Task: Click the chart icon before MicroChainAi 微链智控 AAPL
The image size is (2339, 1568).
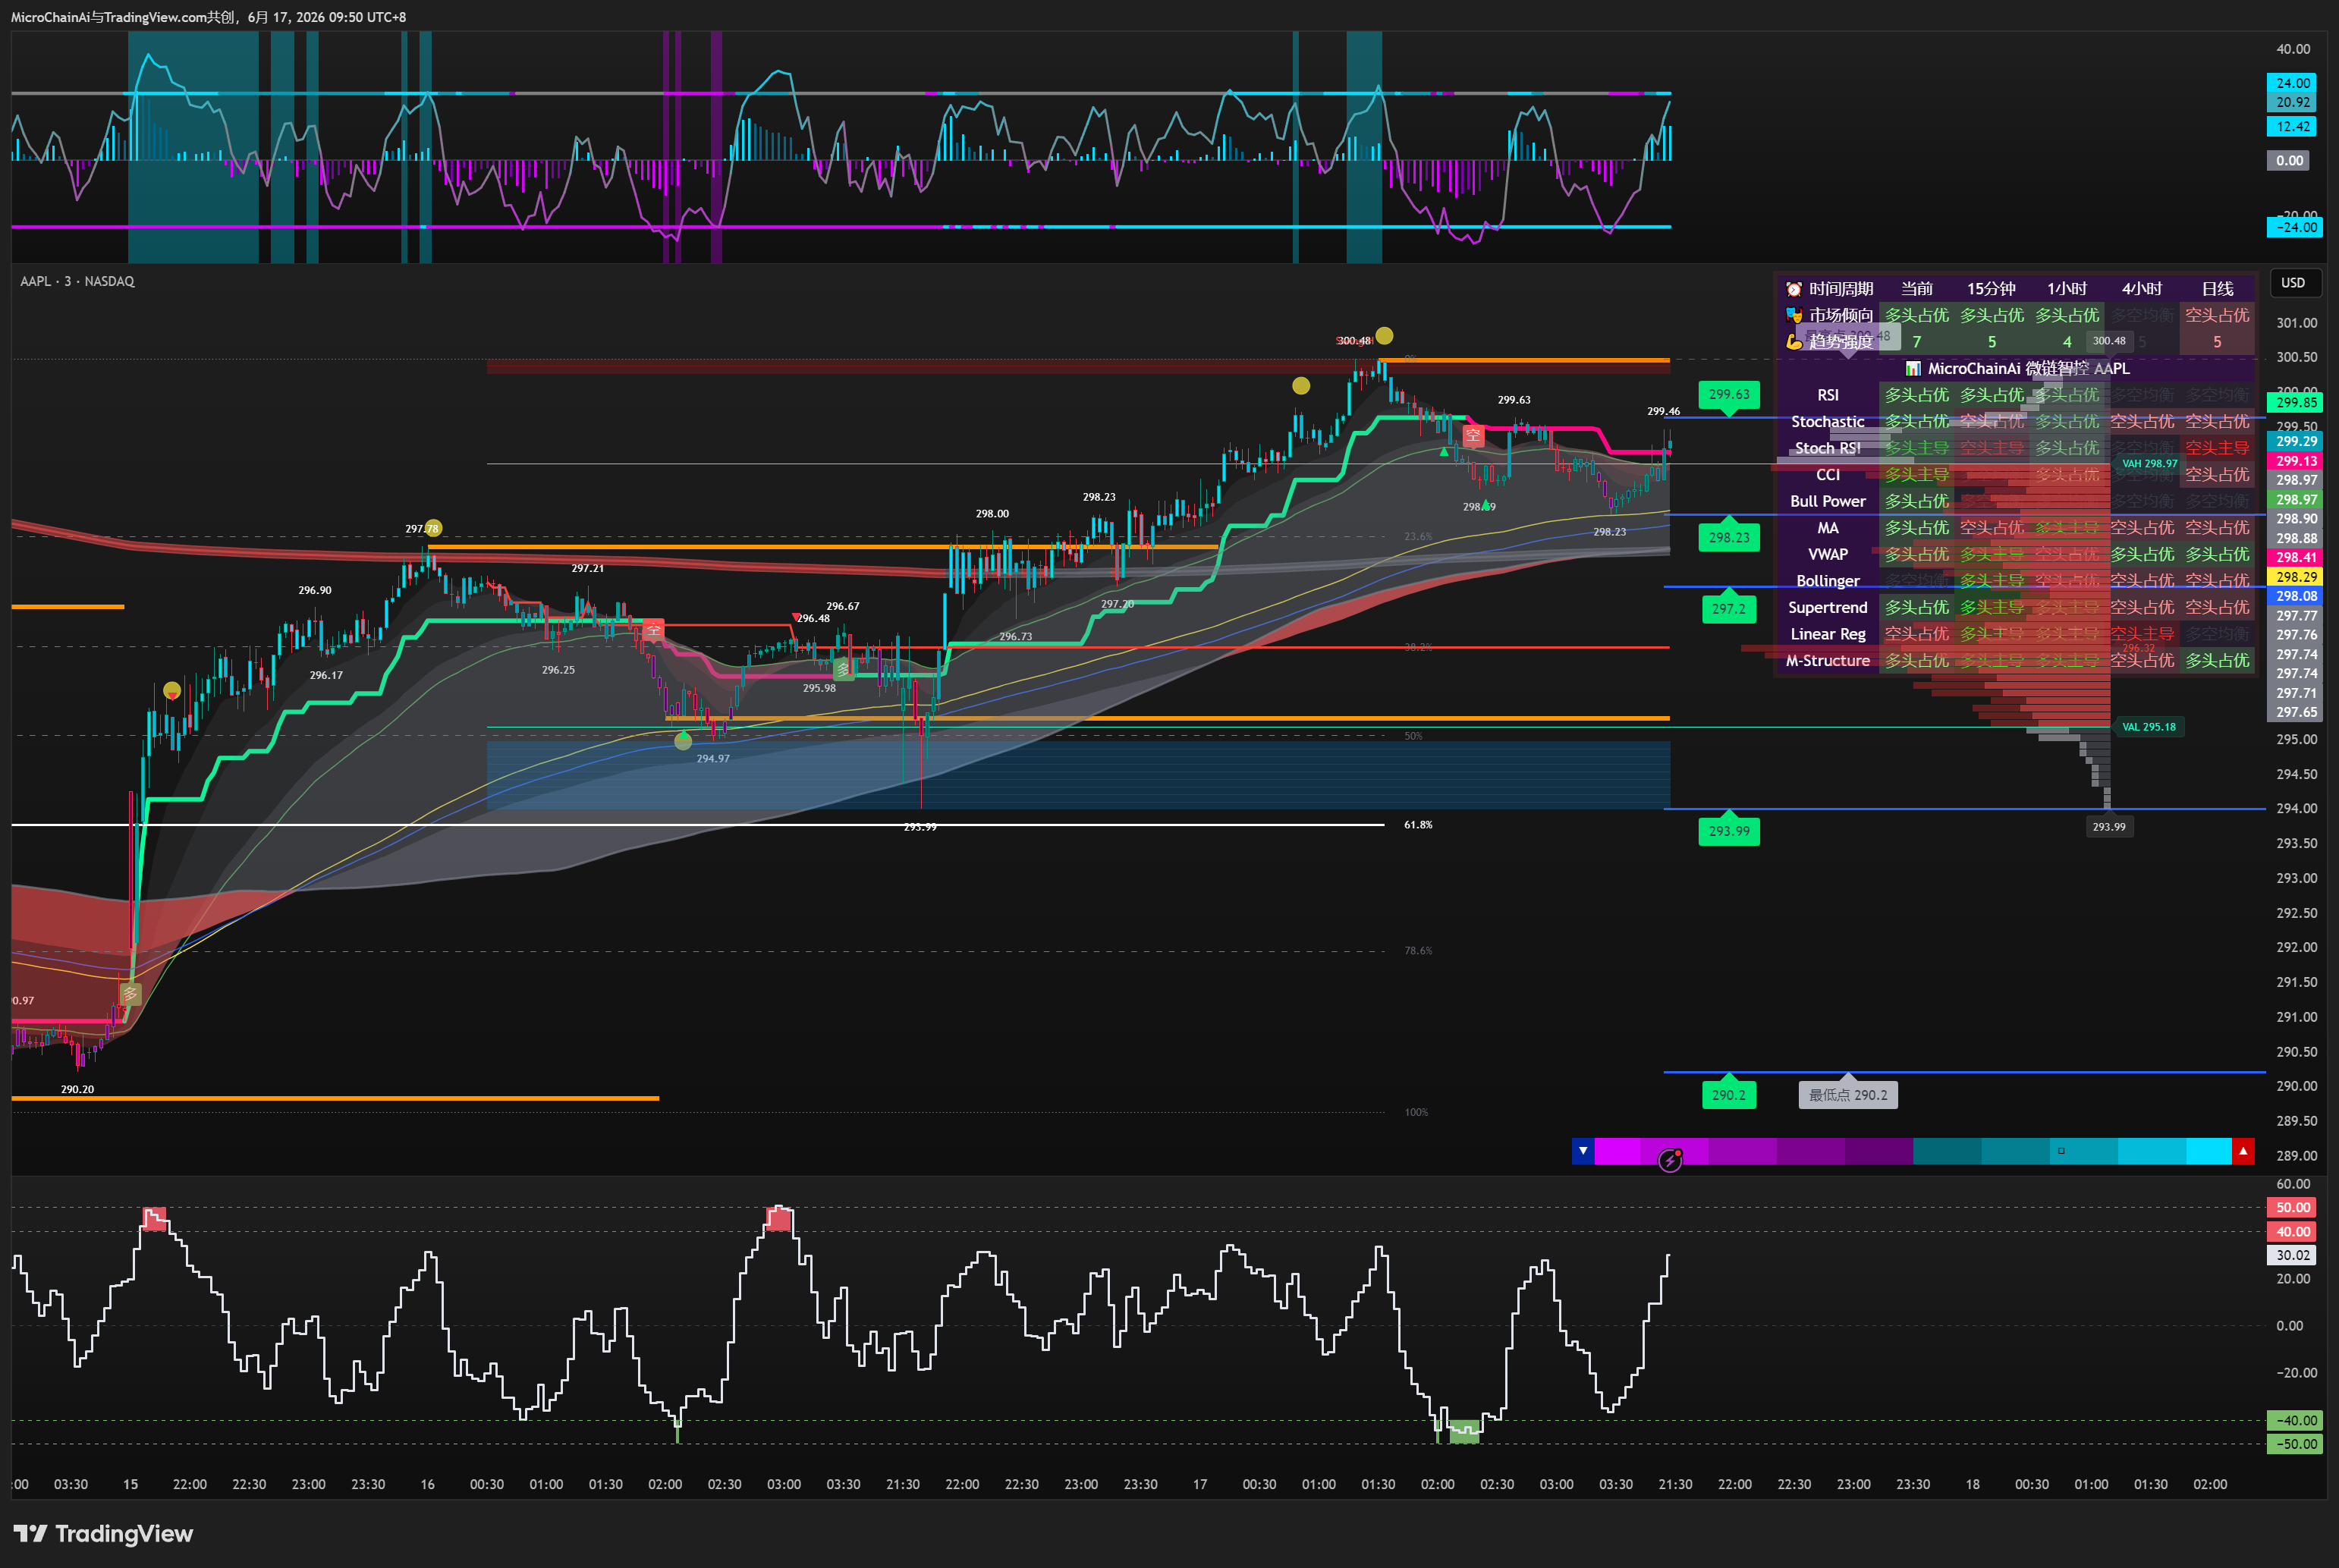Action: coord(1913,369)
